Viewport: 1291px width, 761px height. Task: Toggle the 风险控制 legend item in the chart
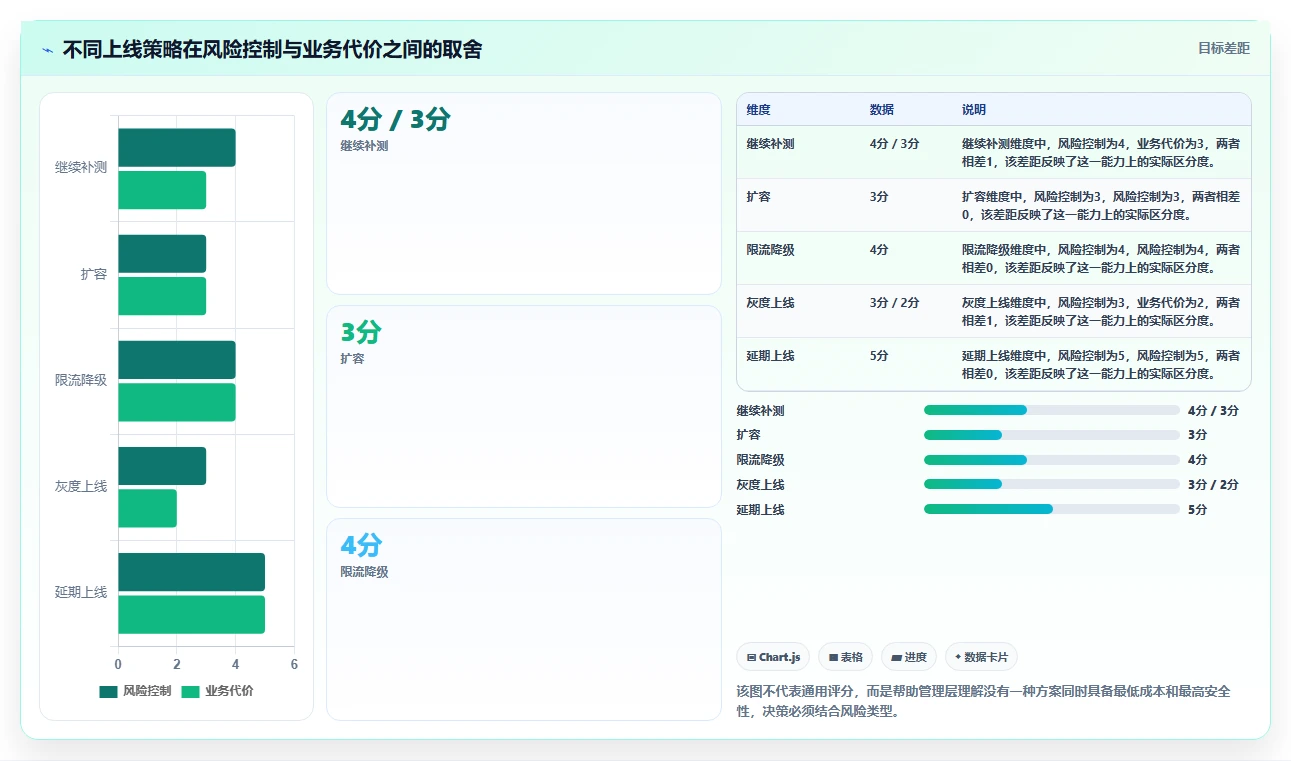(x=135, y=691)
